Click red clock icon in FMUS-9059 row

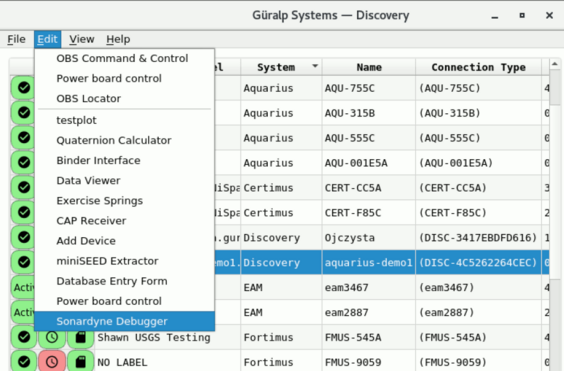(52, 362)
